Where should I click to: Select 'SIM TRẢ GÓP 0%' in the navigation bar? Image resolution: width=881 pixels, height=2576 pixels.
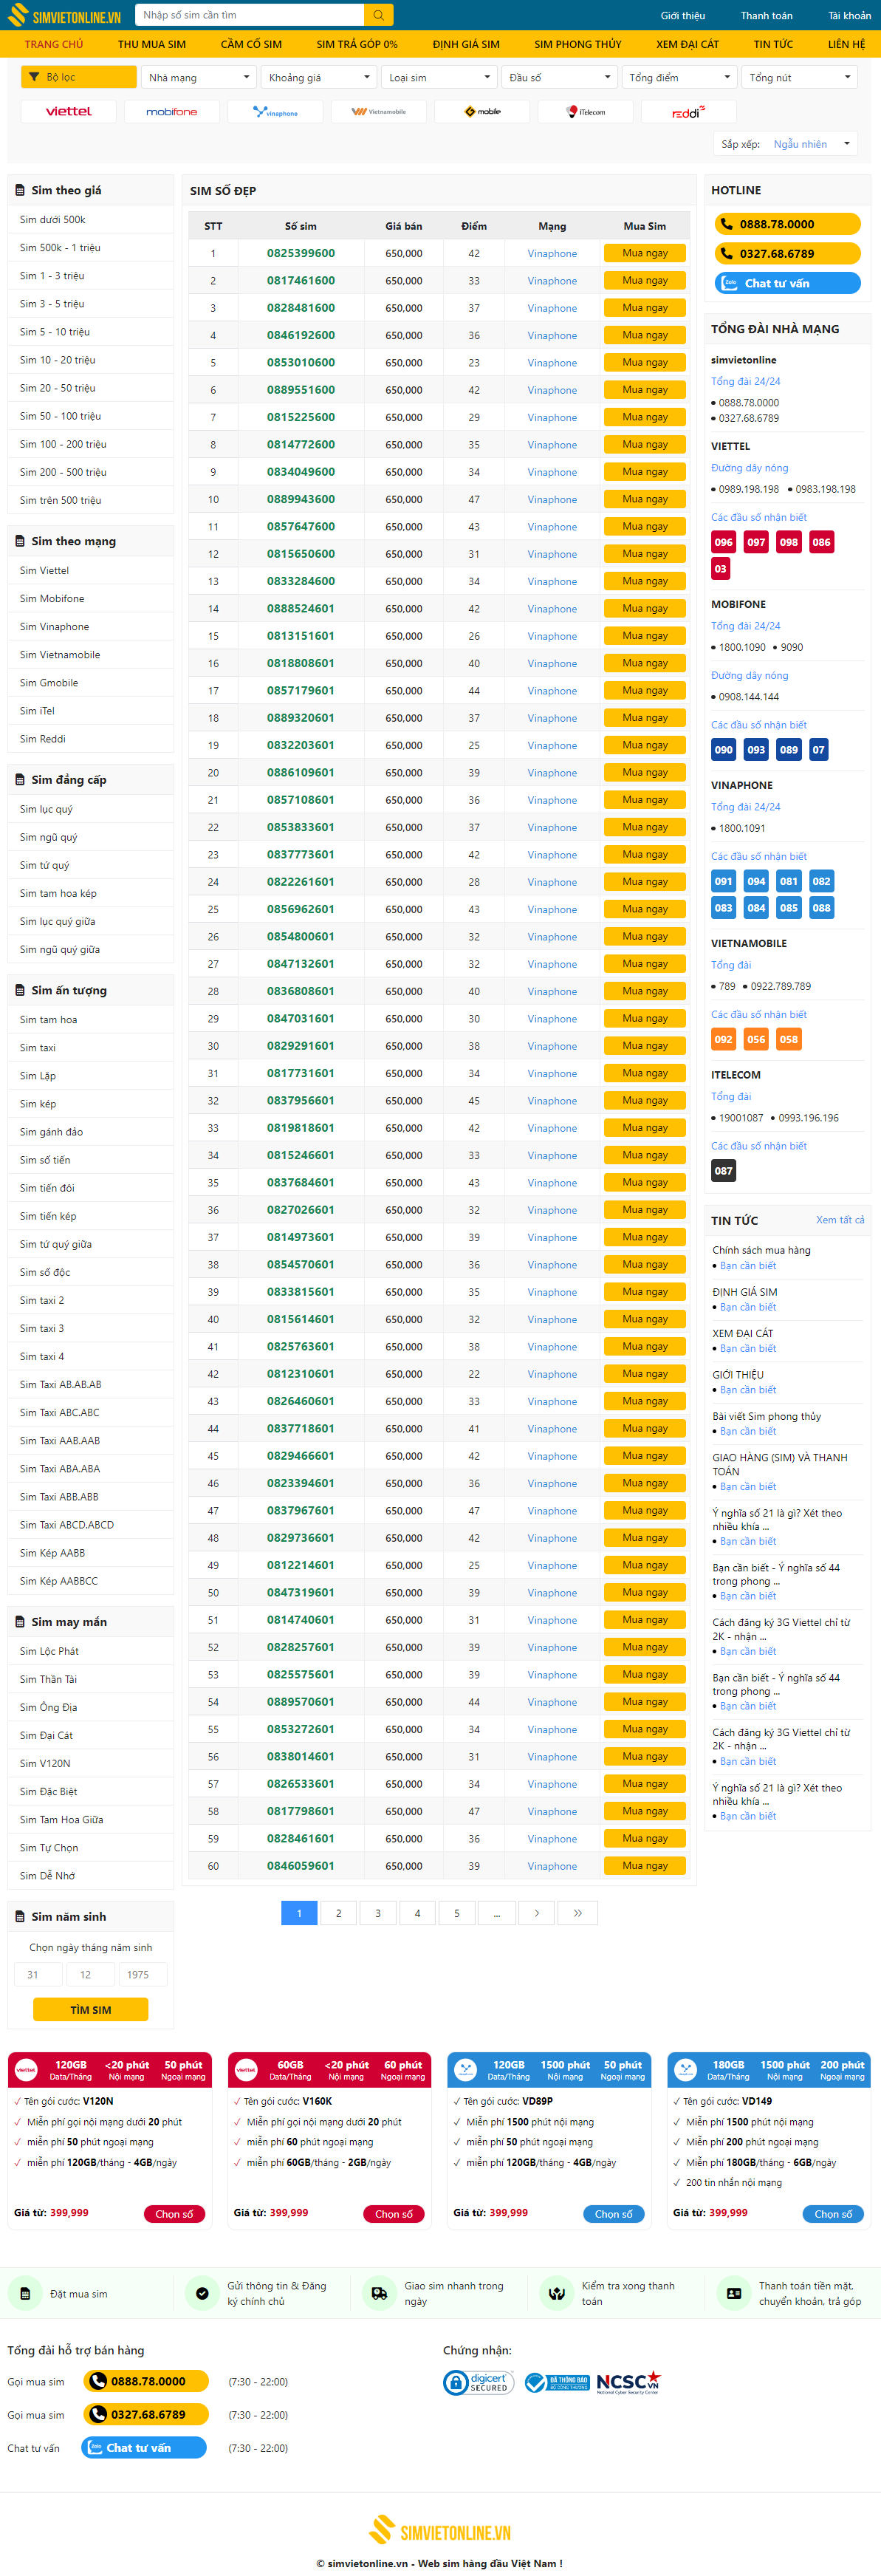(x=357, y=44)
